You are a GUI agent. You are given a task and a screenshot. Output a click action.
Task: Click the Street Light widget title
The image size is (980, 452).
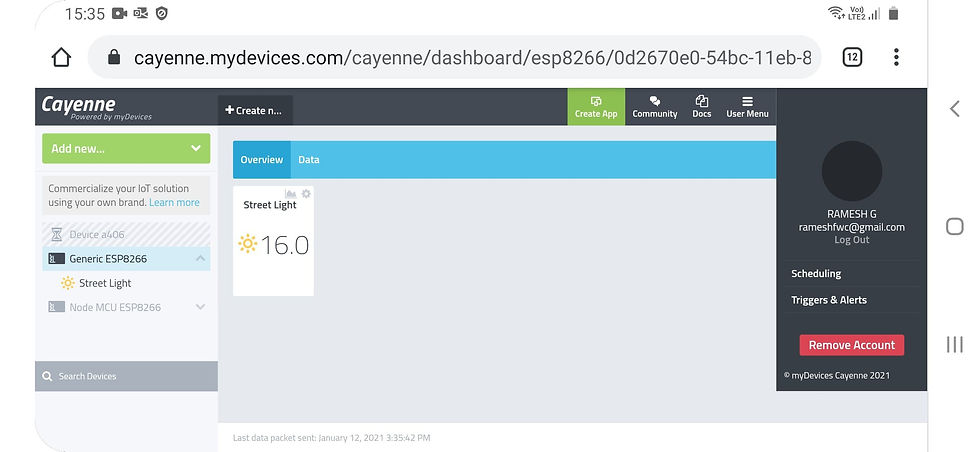[270, 205]
